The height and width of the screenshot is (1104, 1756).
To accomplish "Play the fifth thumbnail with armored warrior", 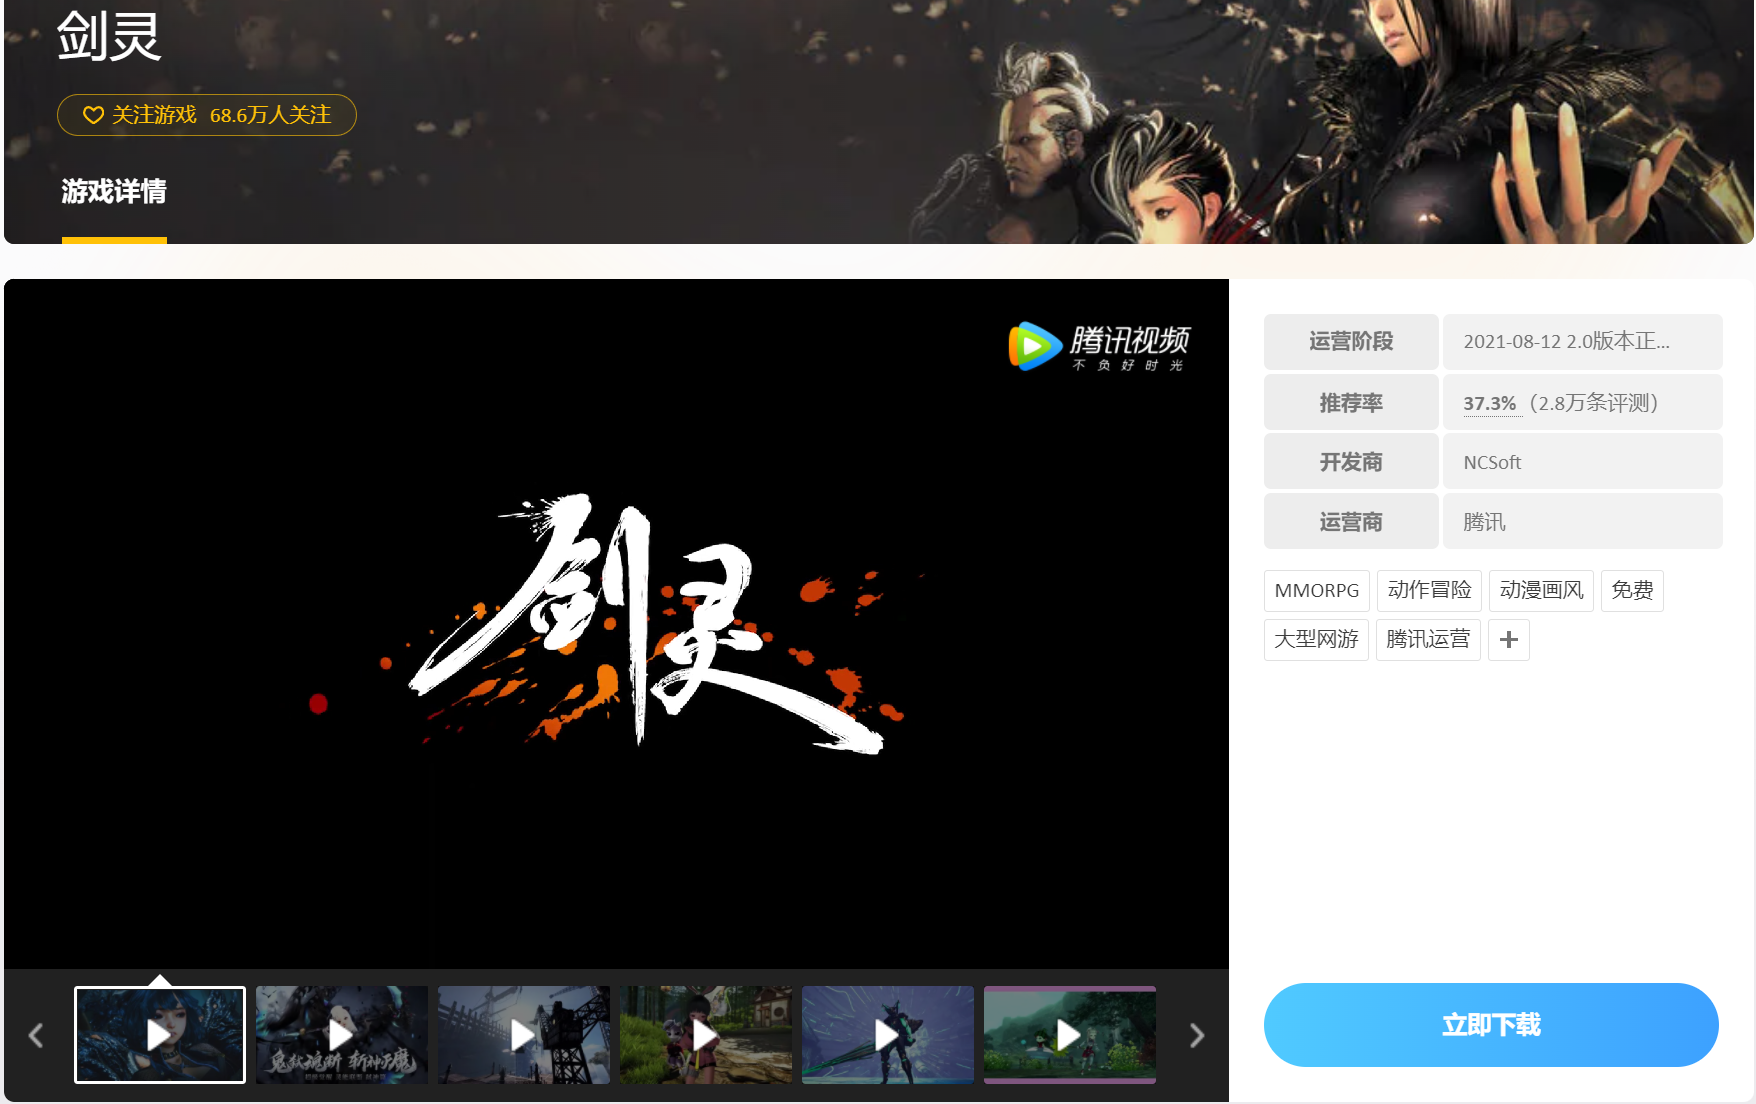I will tap(888, 1035).
